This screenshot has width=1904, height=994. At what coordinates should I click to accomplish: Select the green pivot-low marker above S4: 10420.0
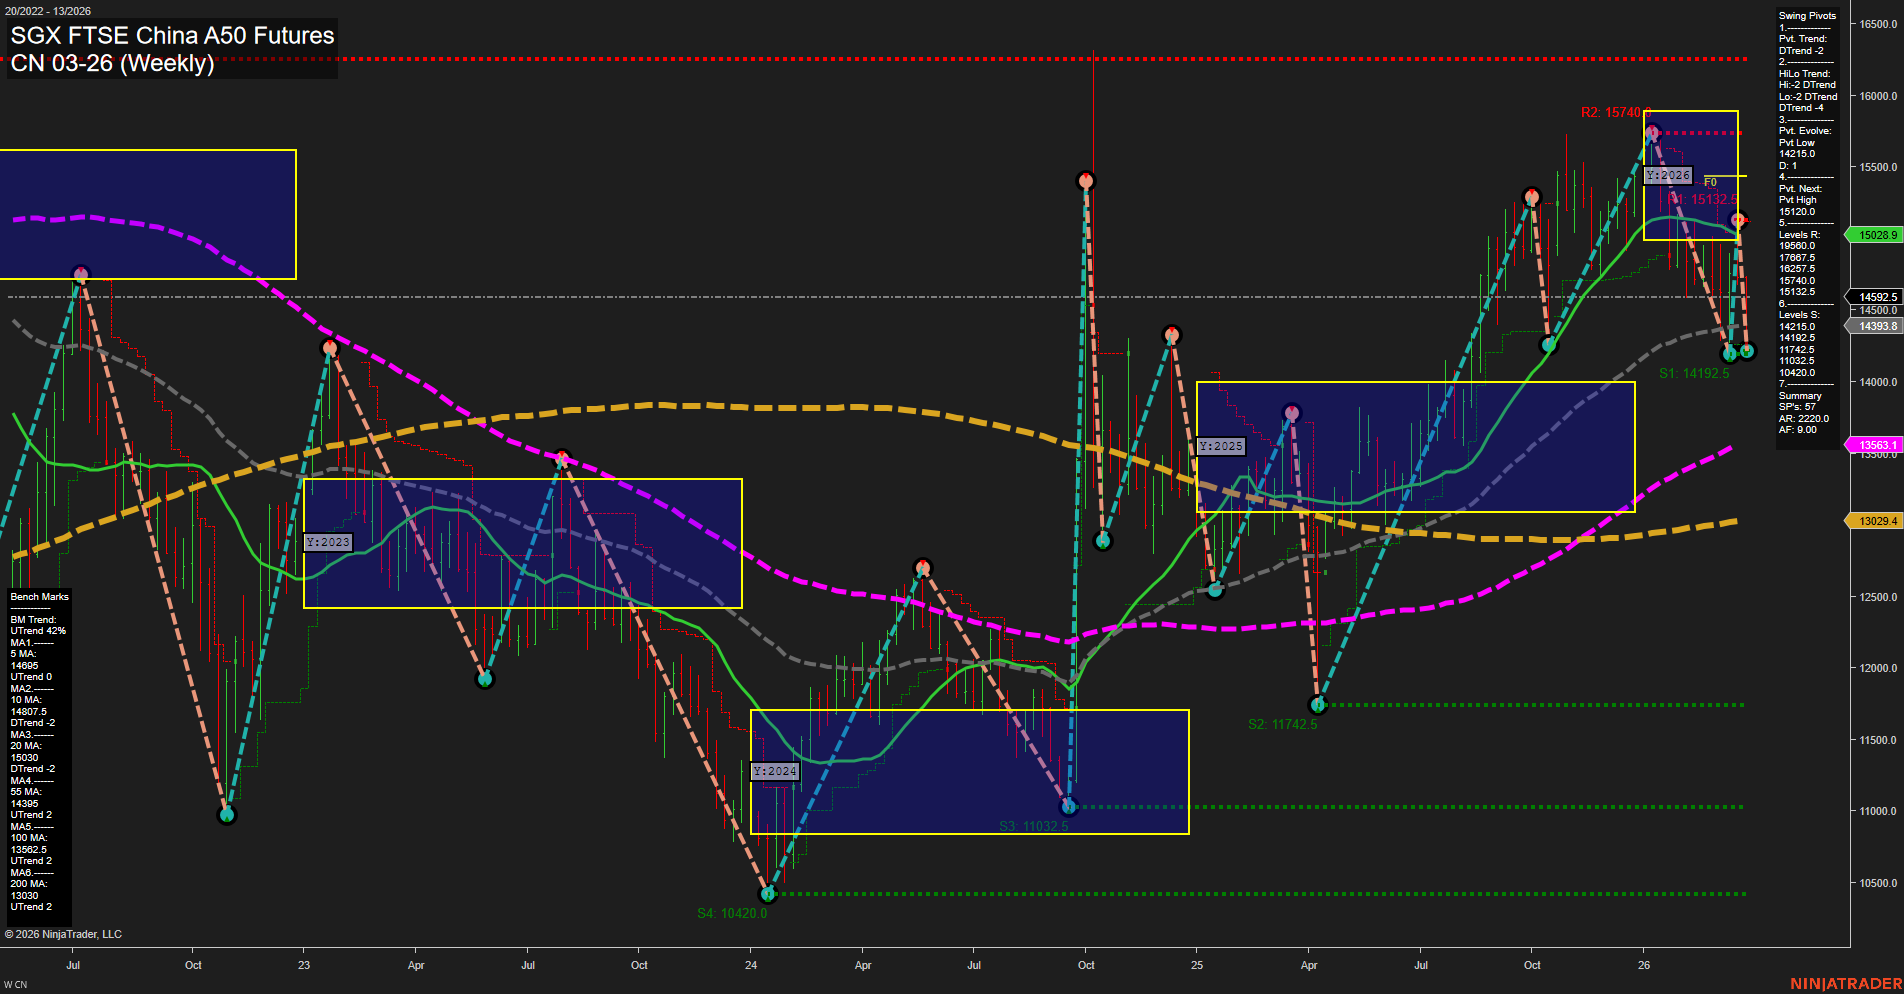[x=769, y=892]
